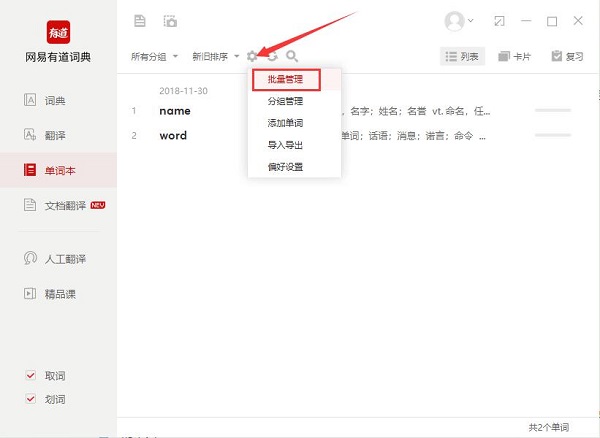
Task: Open the 翻译 translation sidebar section
Action: point(57,135)
